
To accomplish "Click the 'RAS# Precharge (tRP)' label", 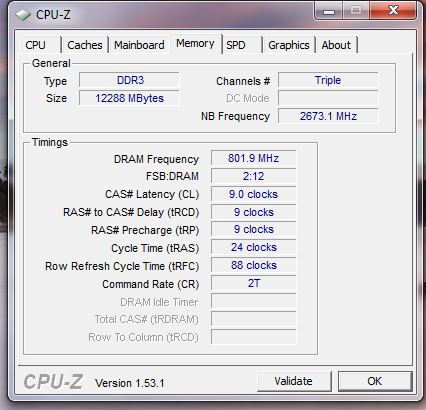I will pyautogui.click(x=145, y=230).
